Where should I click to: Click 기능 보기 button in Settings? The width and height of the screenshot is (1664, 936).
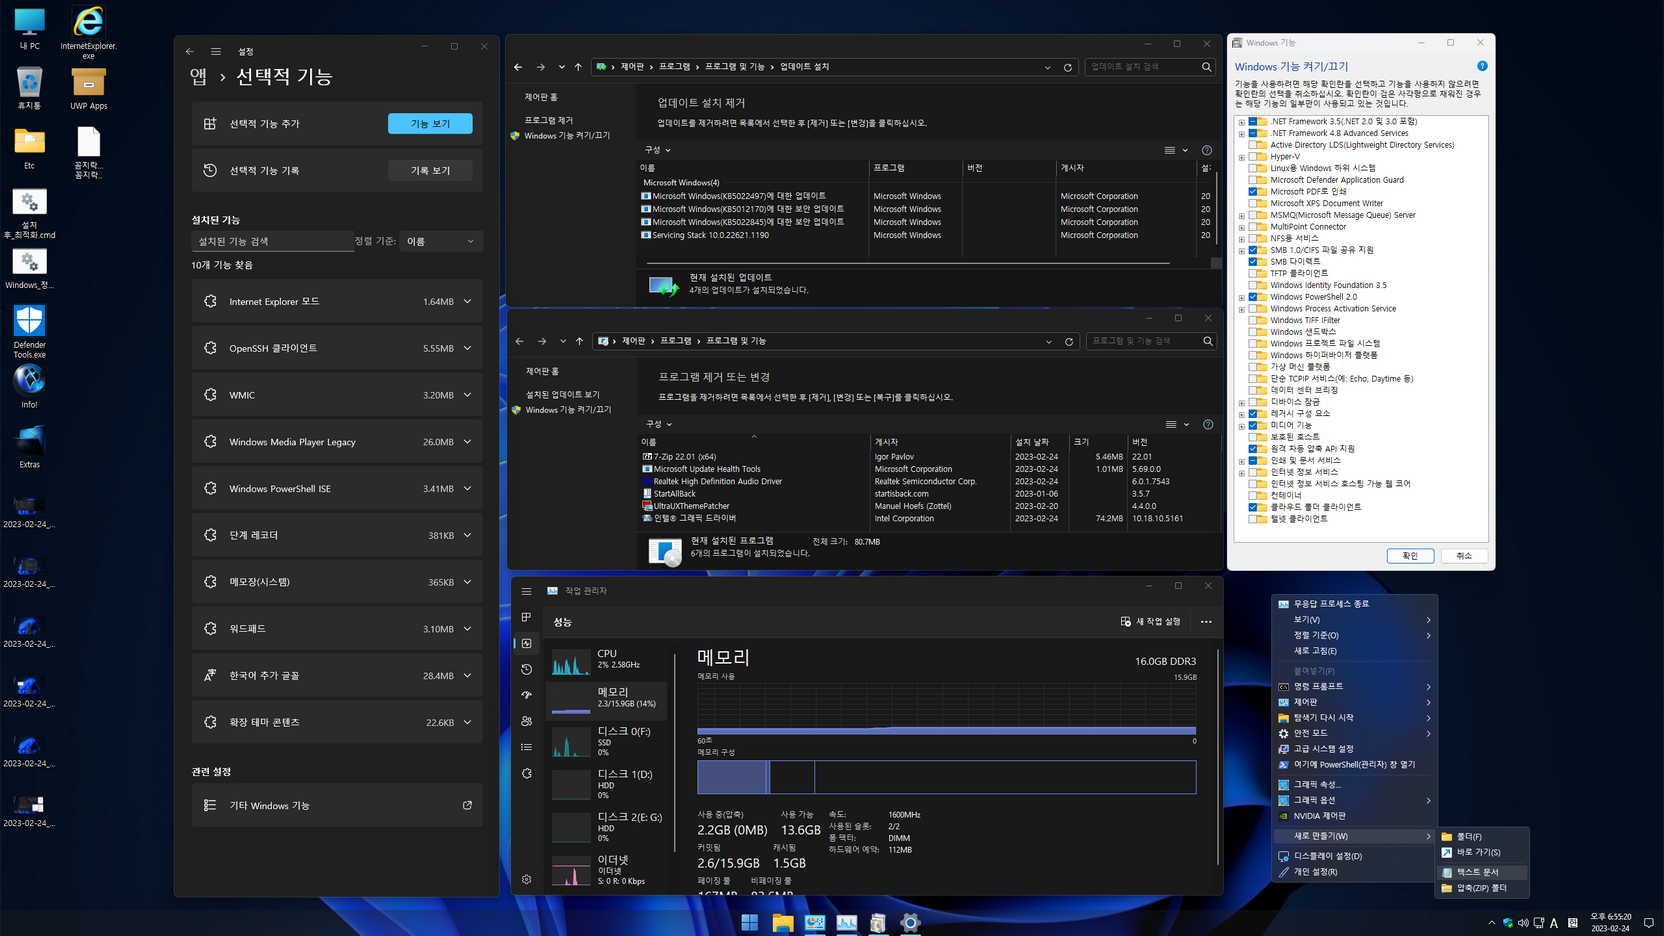click(430, 123)
